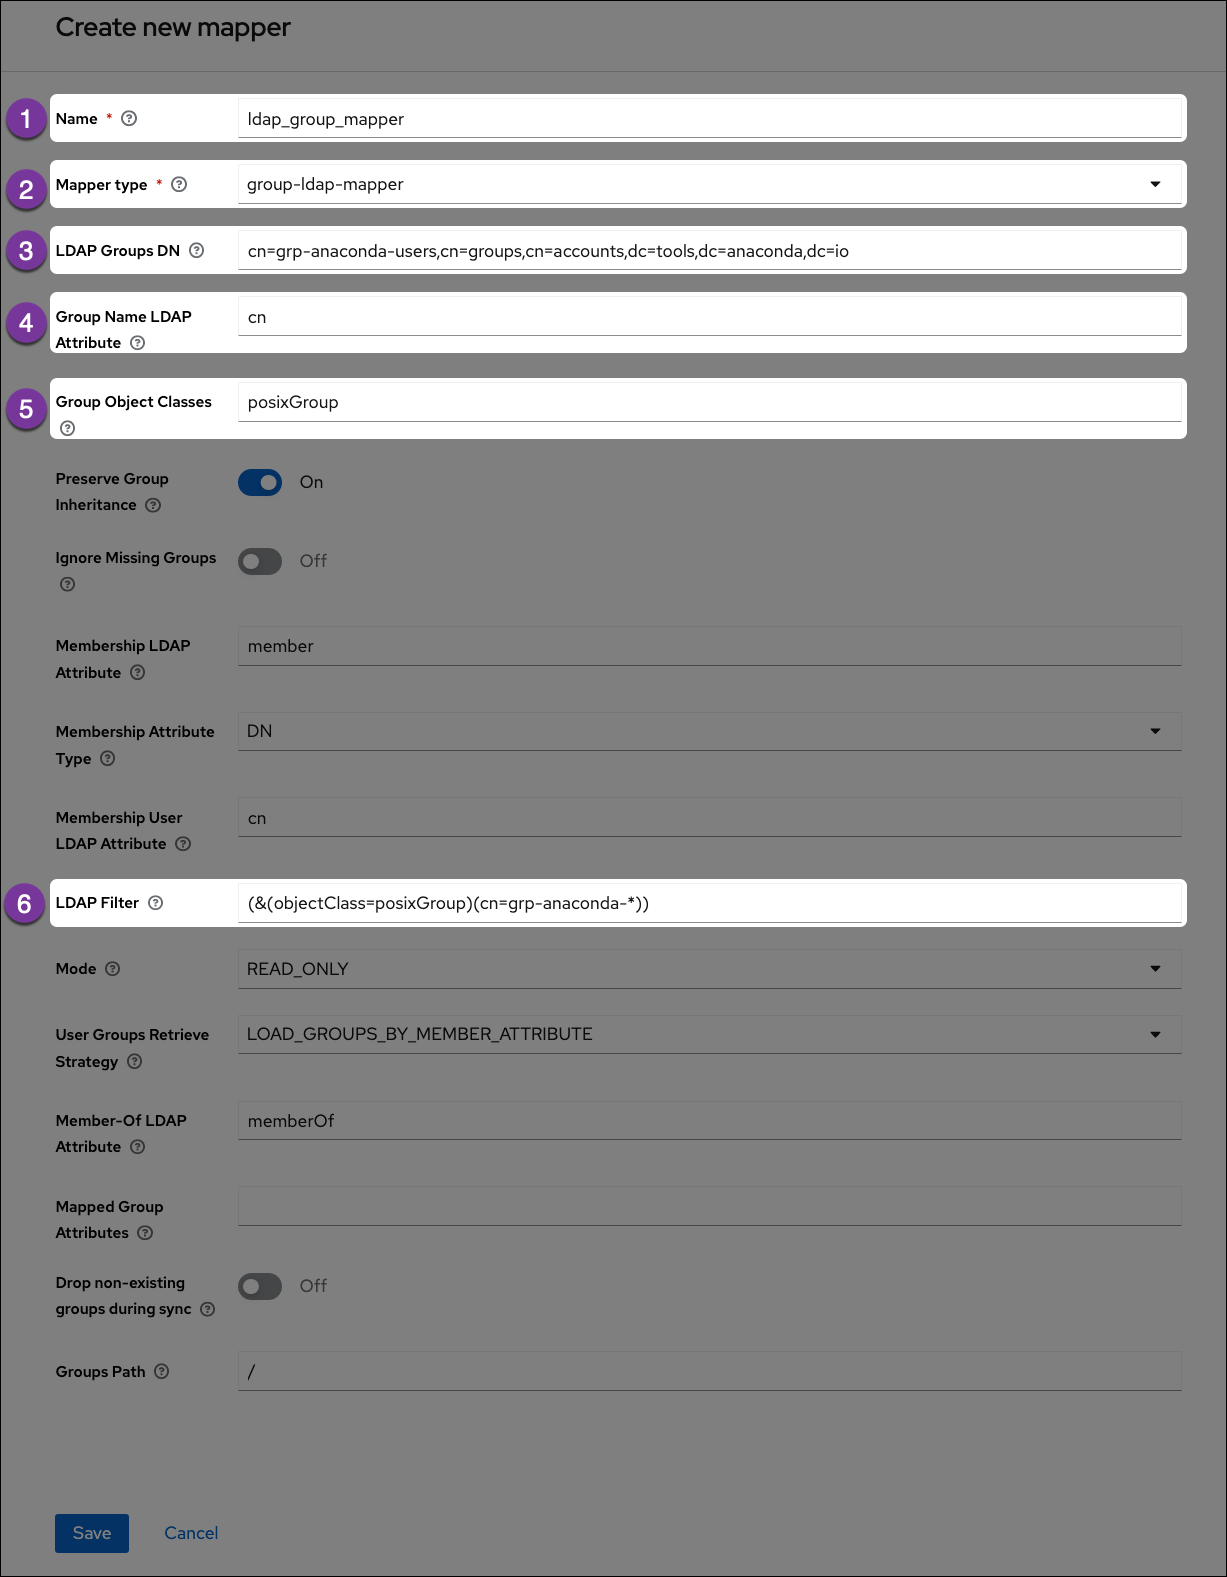The height and width of the screenshot is (1577, 1227).
Task: Click the Cancel link
Action: click(191, 1533)
